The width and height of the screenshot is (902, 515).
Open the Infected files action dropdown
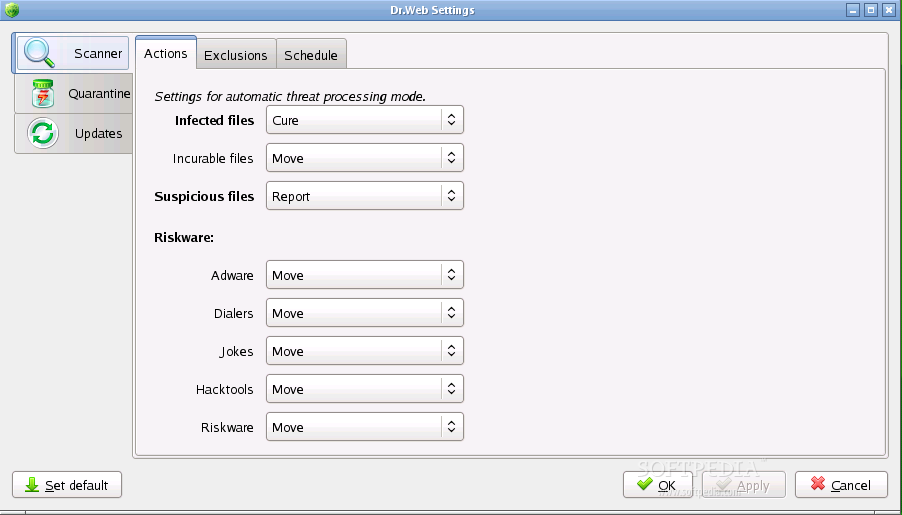(x=365, y=120)
